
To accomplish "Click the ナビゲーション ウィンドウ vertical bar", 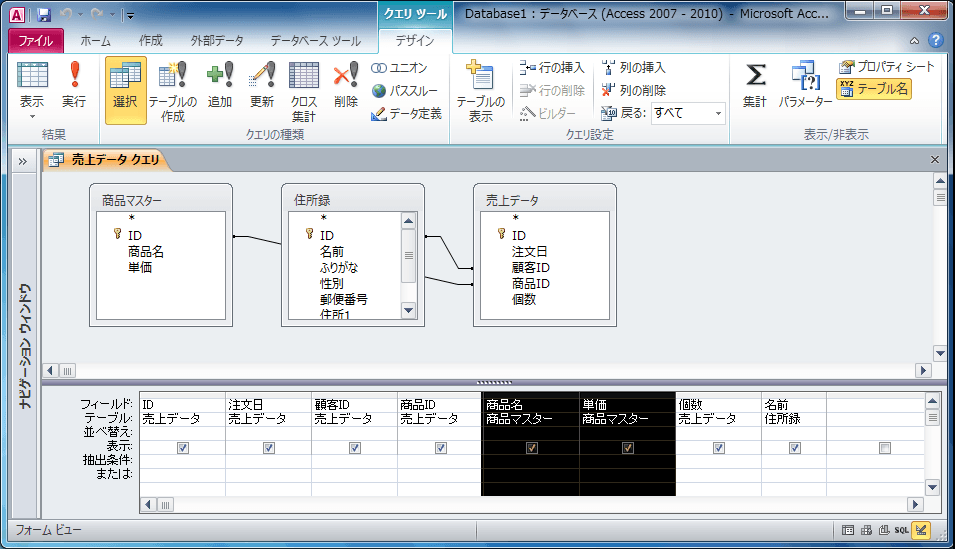I will (24, 345).
